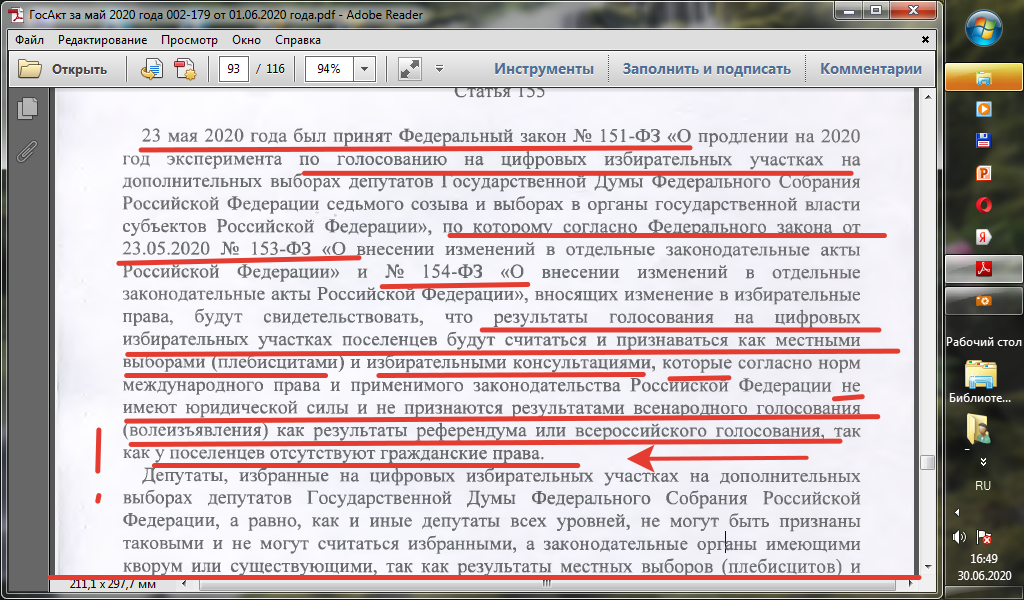Open the media player taskbar icon
The height and width of the screenshot is (600, 1024).
(984, 108)
